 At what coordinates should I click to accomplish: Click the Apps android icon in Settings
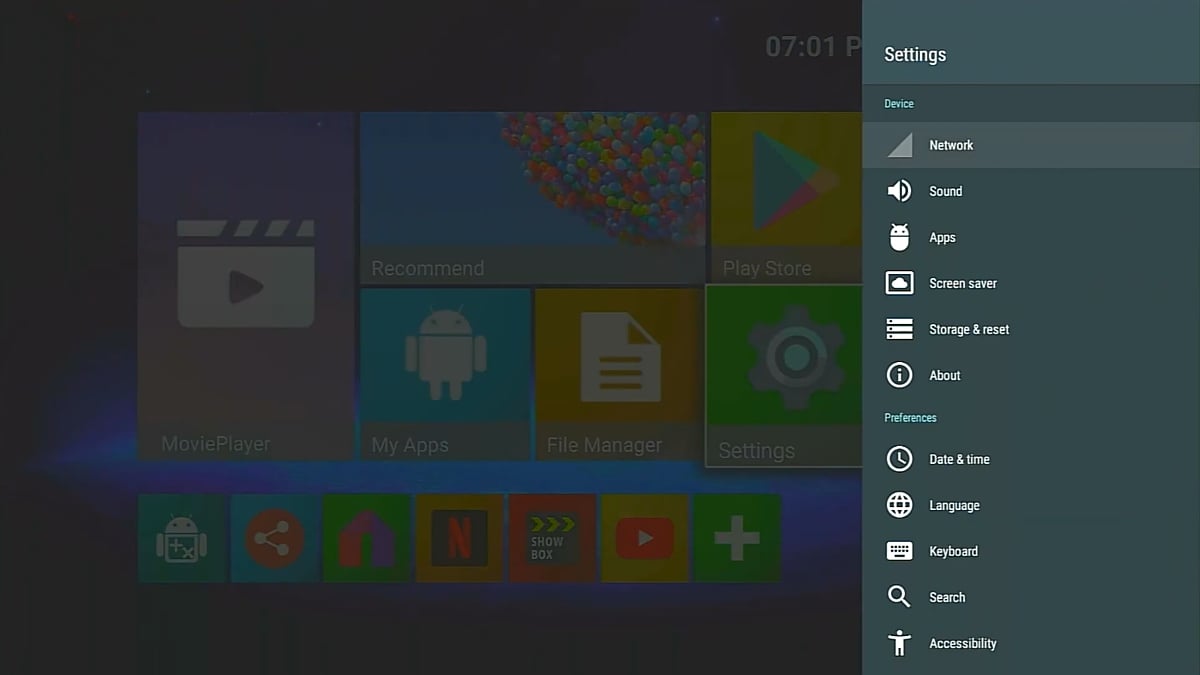point(899,237)
